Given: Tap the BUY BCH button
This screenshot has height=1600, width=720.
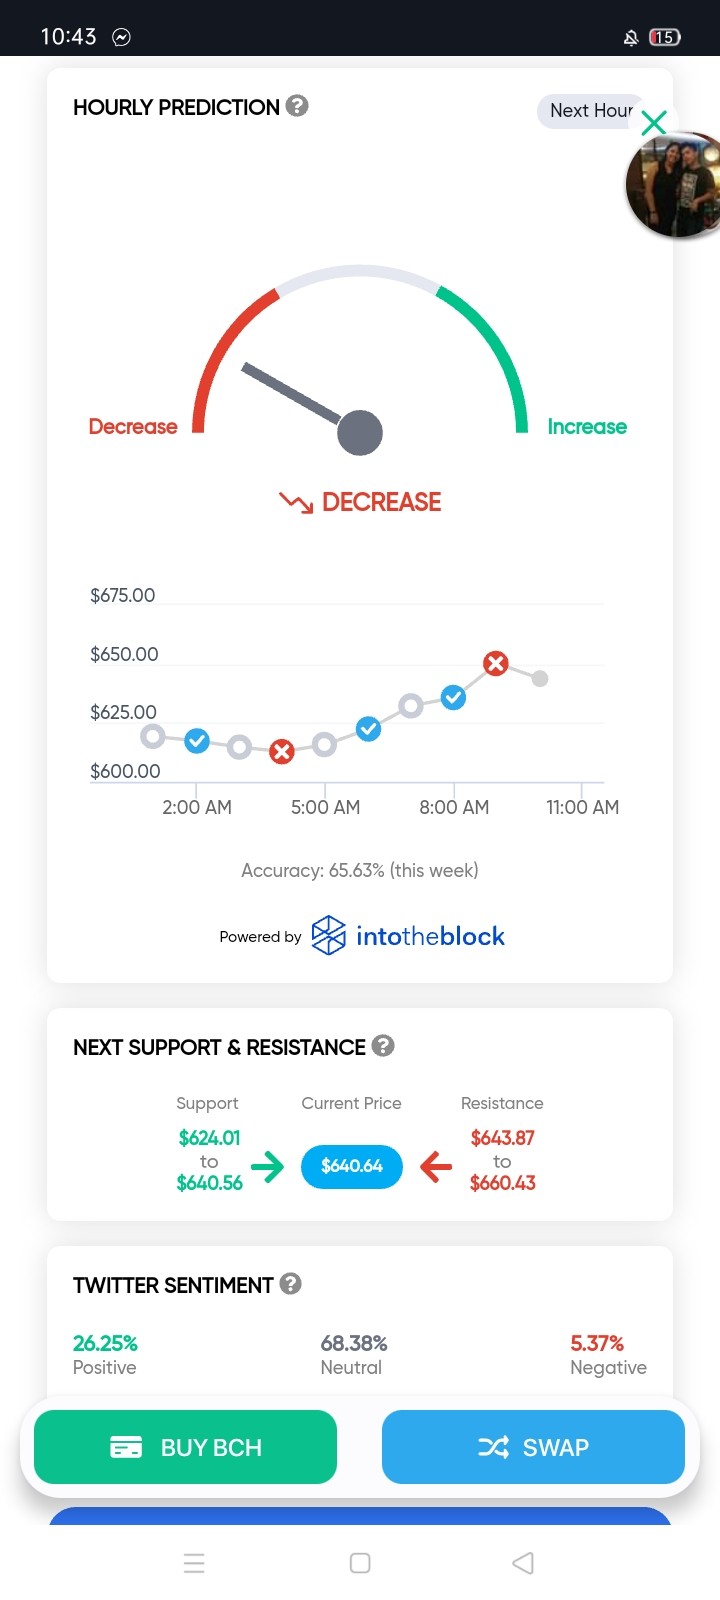Looking at the screenshot, I should (185, 1447).
